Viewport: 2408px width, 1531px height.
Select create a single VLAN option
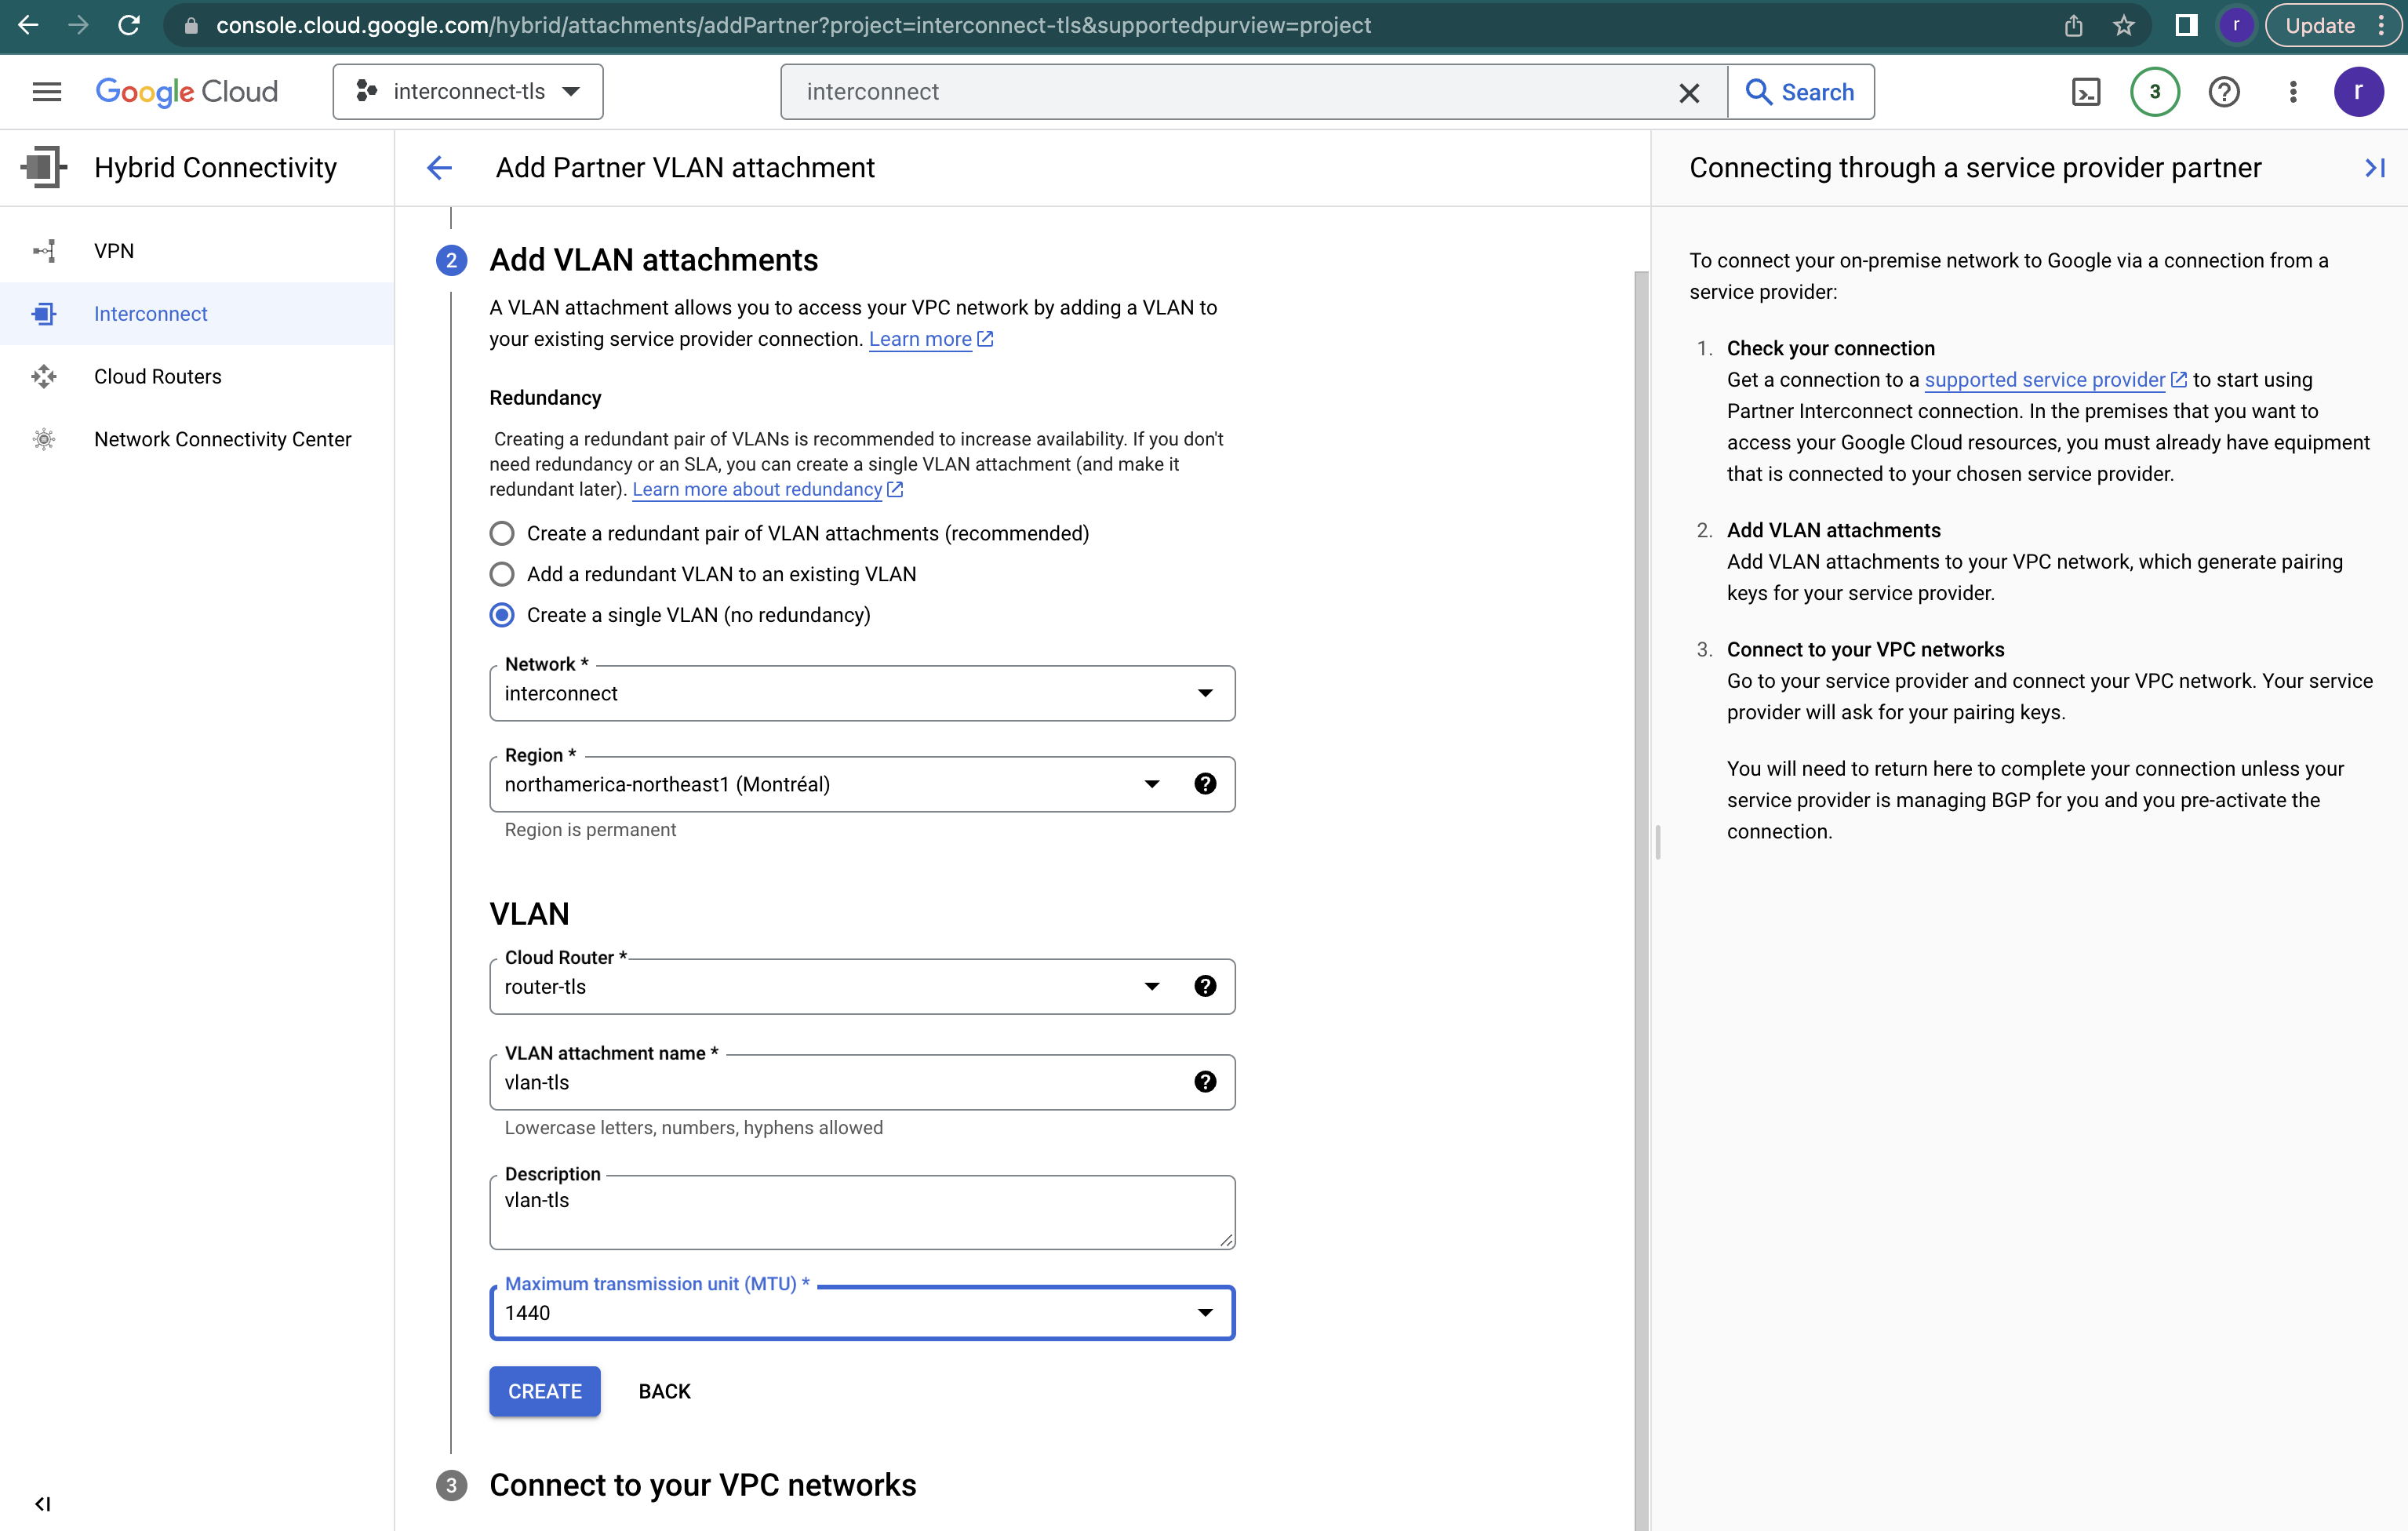(x=501, y=614)
